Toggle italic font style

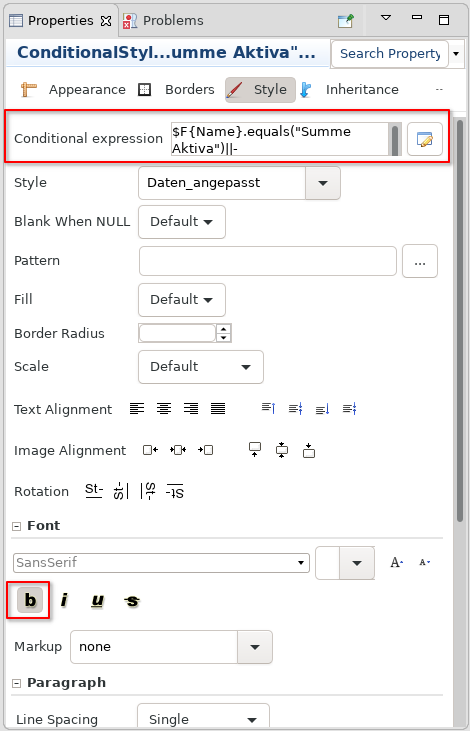(64, 600)
